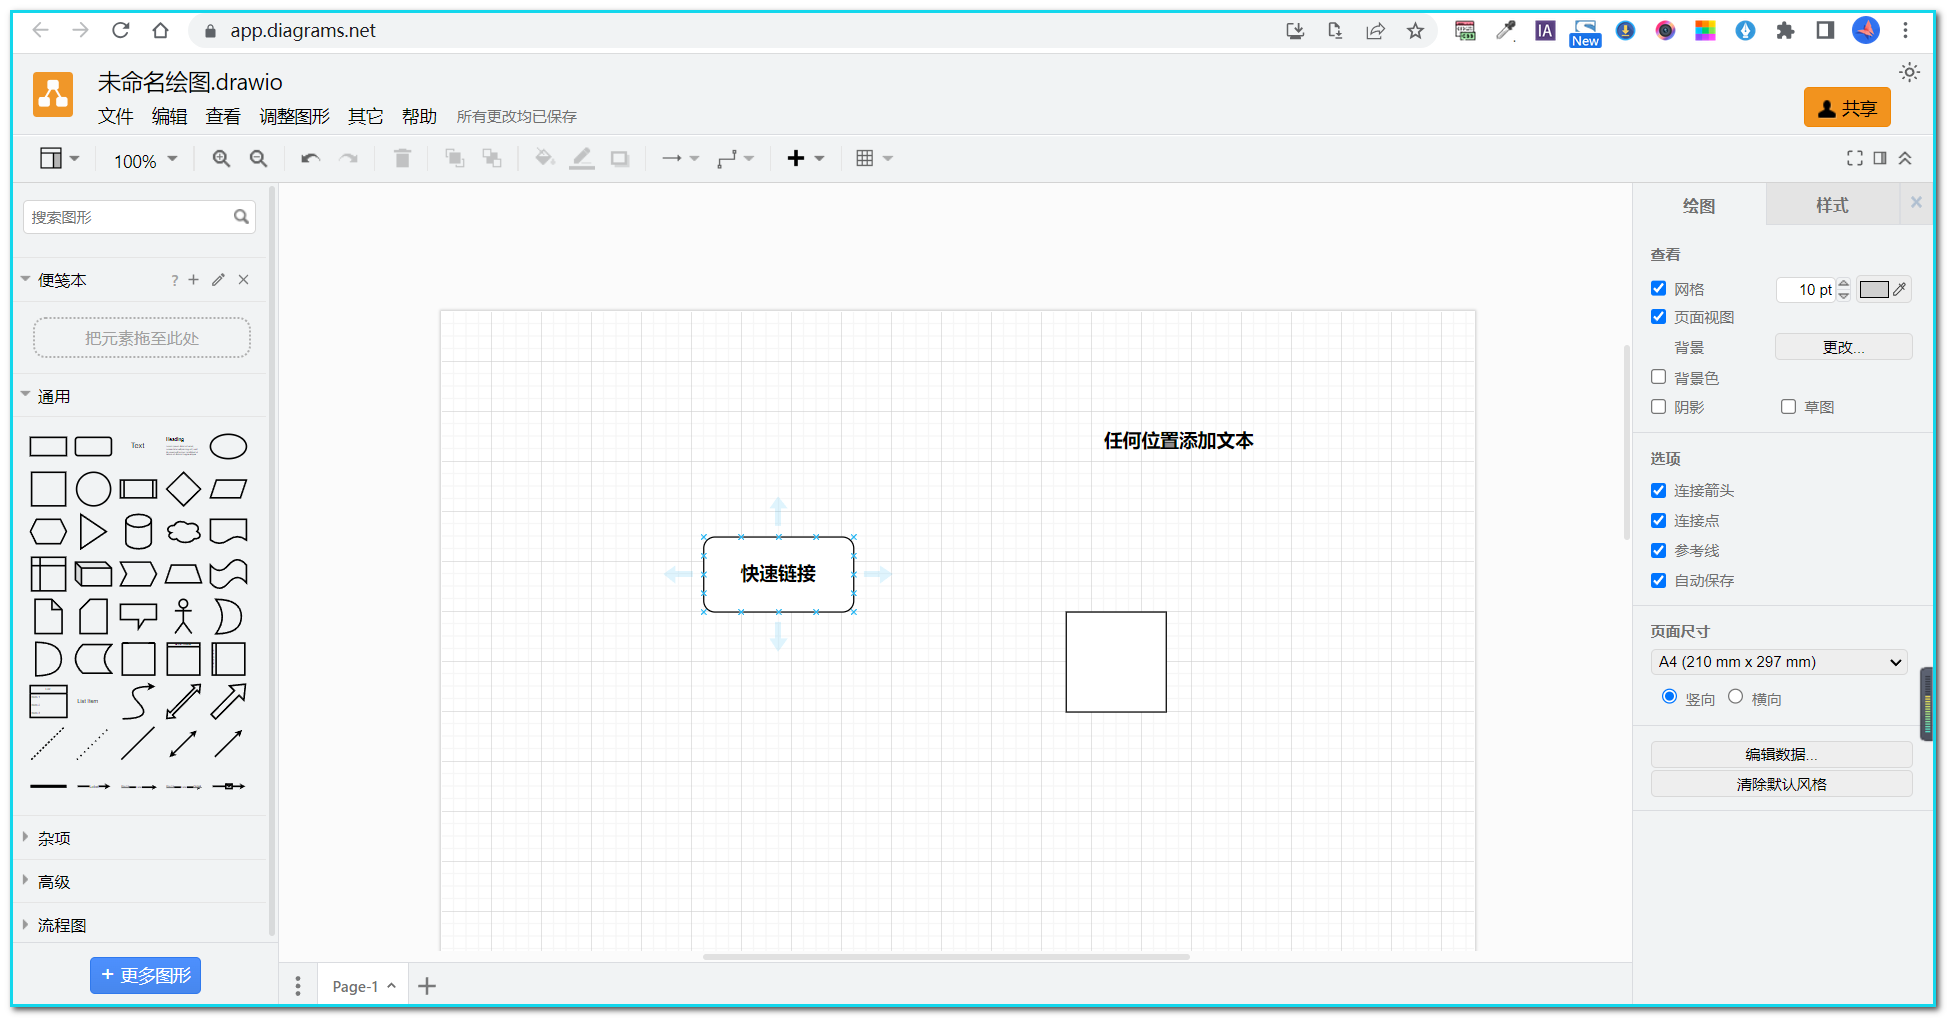Open the insert plus dropdown

(x=805, y=159)
